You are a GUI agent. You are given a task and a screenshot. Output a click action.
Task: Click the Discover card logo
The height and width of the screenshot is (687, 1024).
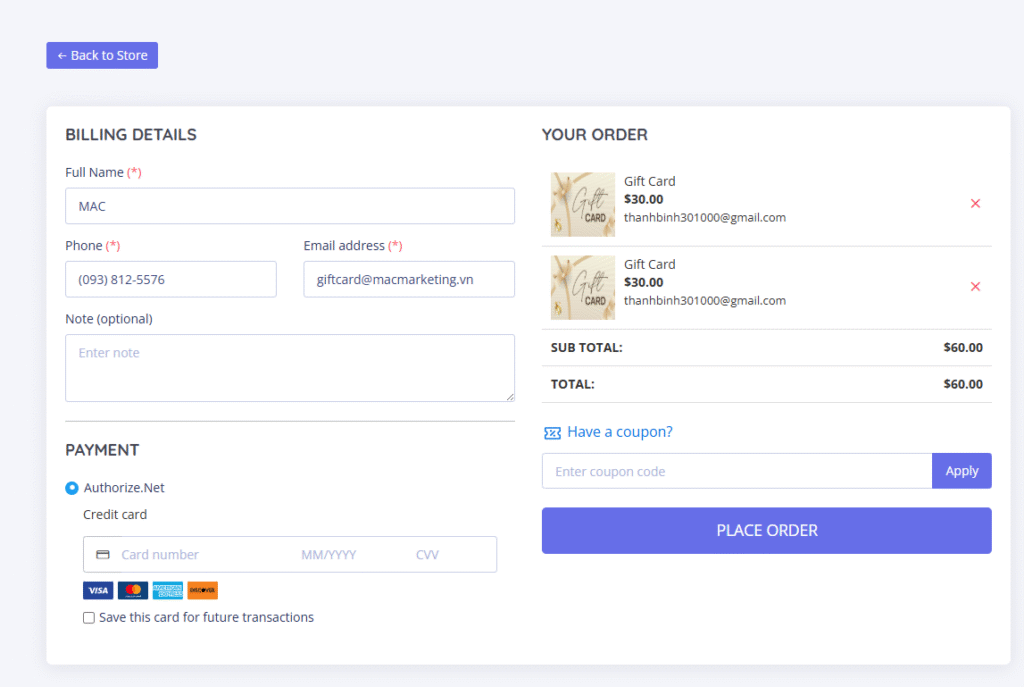[x=202, y=590]
